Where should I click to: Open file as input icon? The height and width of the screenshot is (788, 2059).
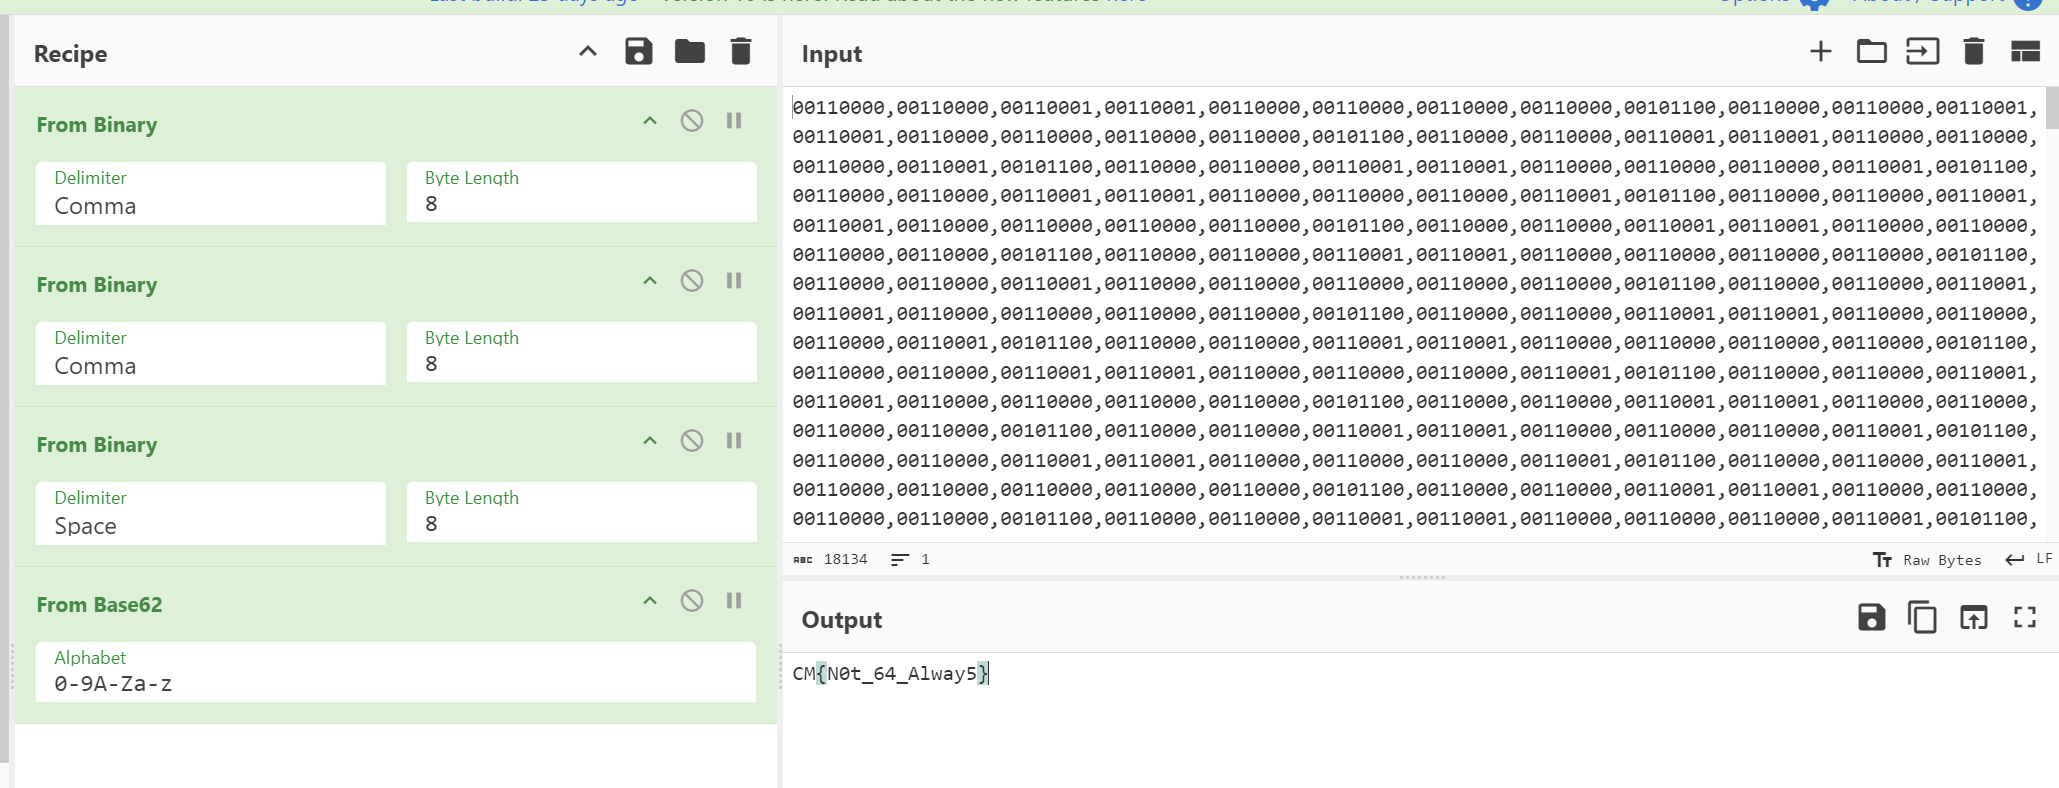[x=1922, y=52]
